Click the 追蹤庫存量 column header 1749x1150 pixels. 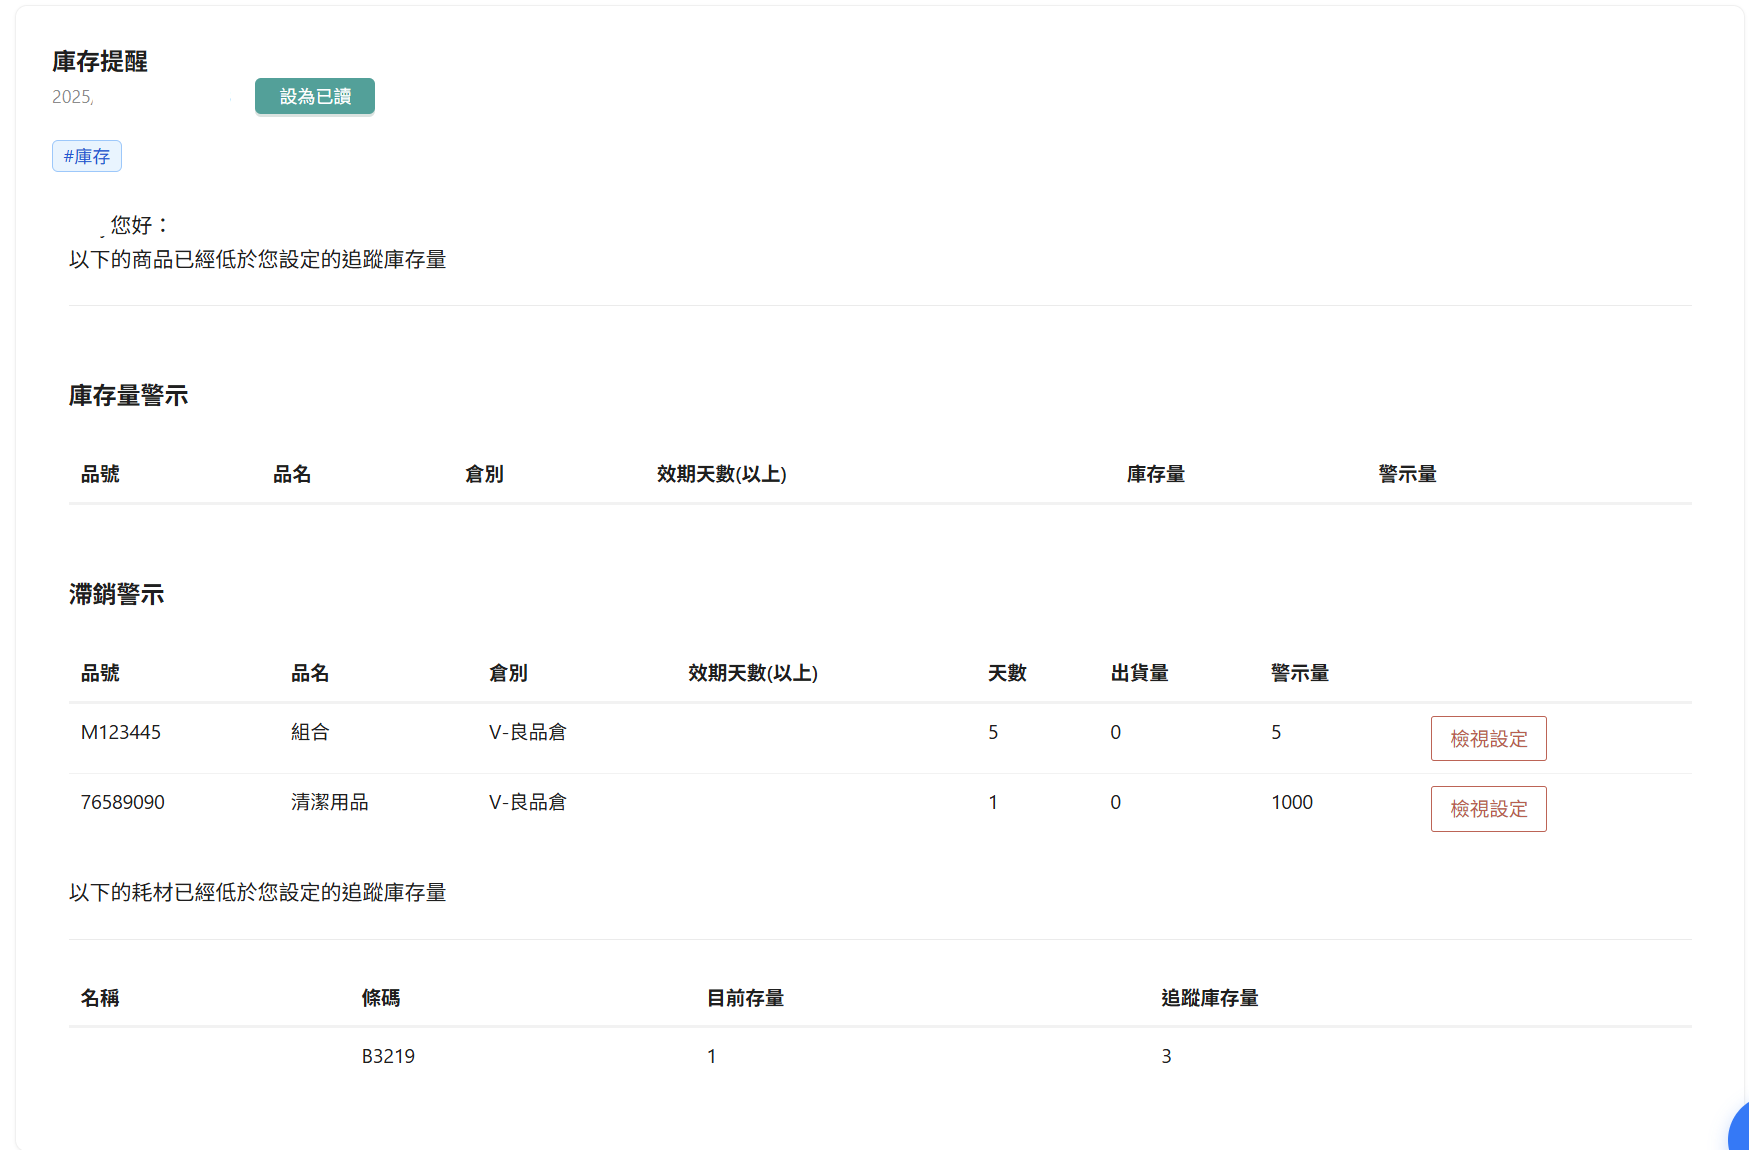pyautogui.click(x=1209, y=998)
